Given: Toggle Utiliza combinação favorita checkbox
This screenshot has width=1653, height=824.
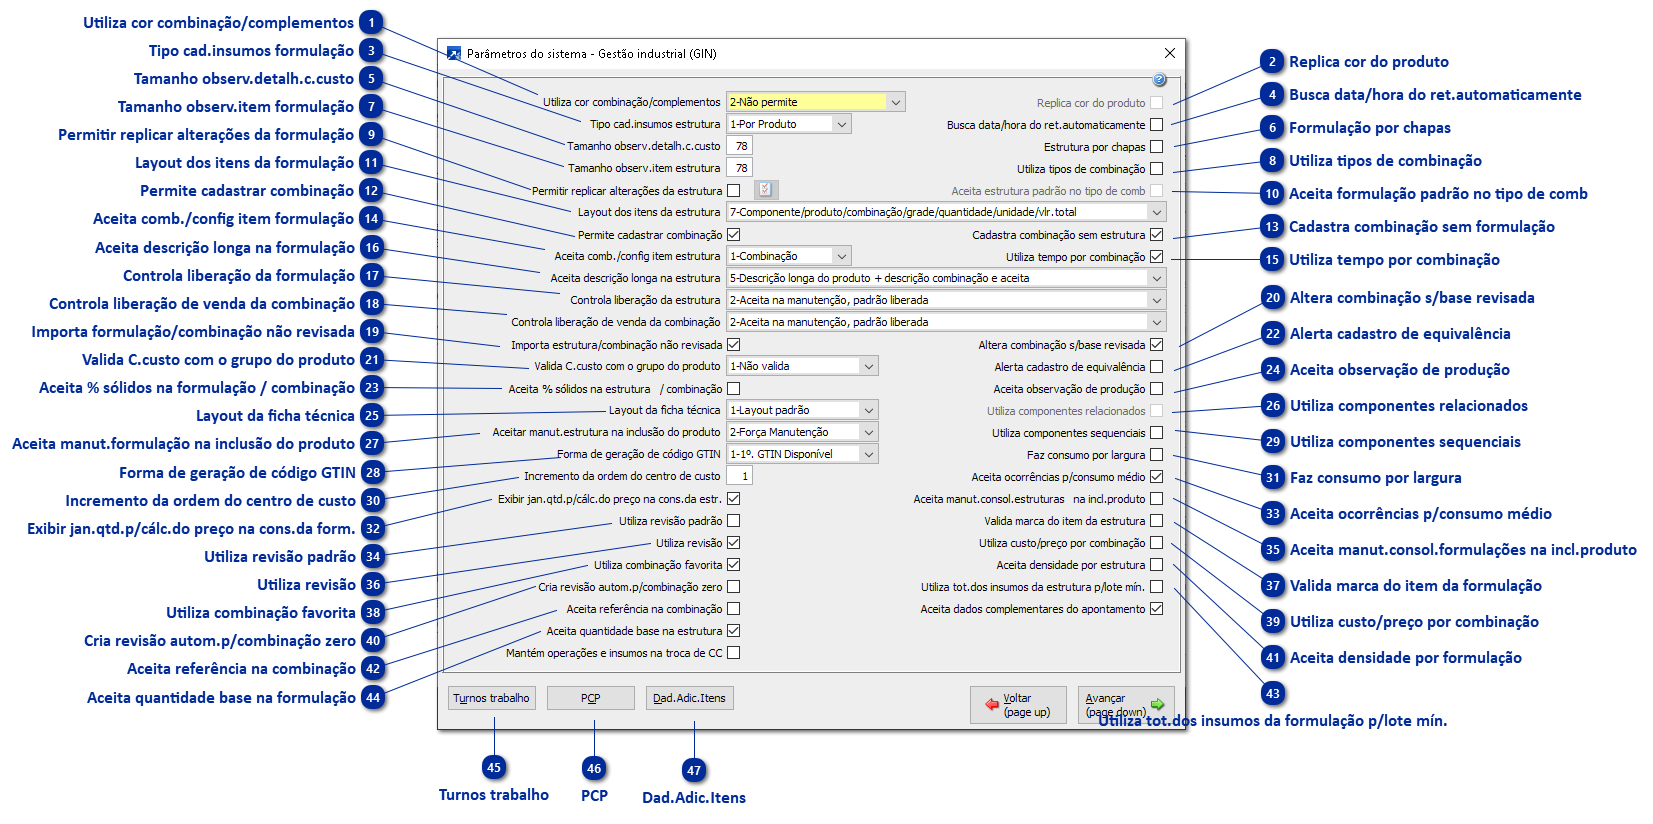Looking at the screenshot, I should tap(734, 565).
